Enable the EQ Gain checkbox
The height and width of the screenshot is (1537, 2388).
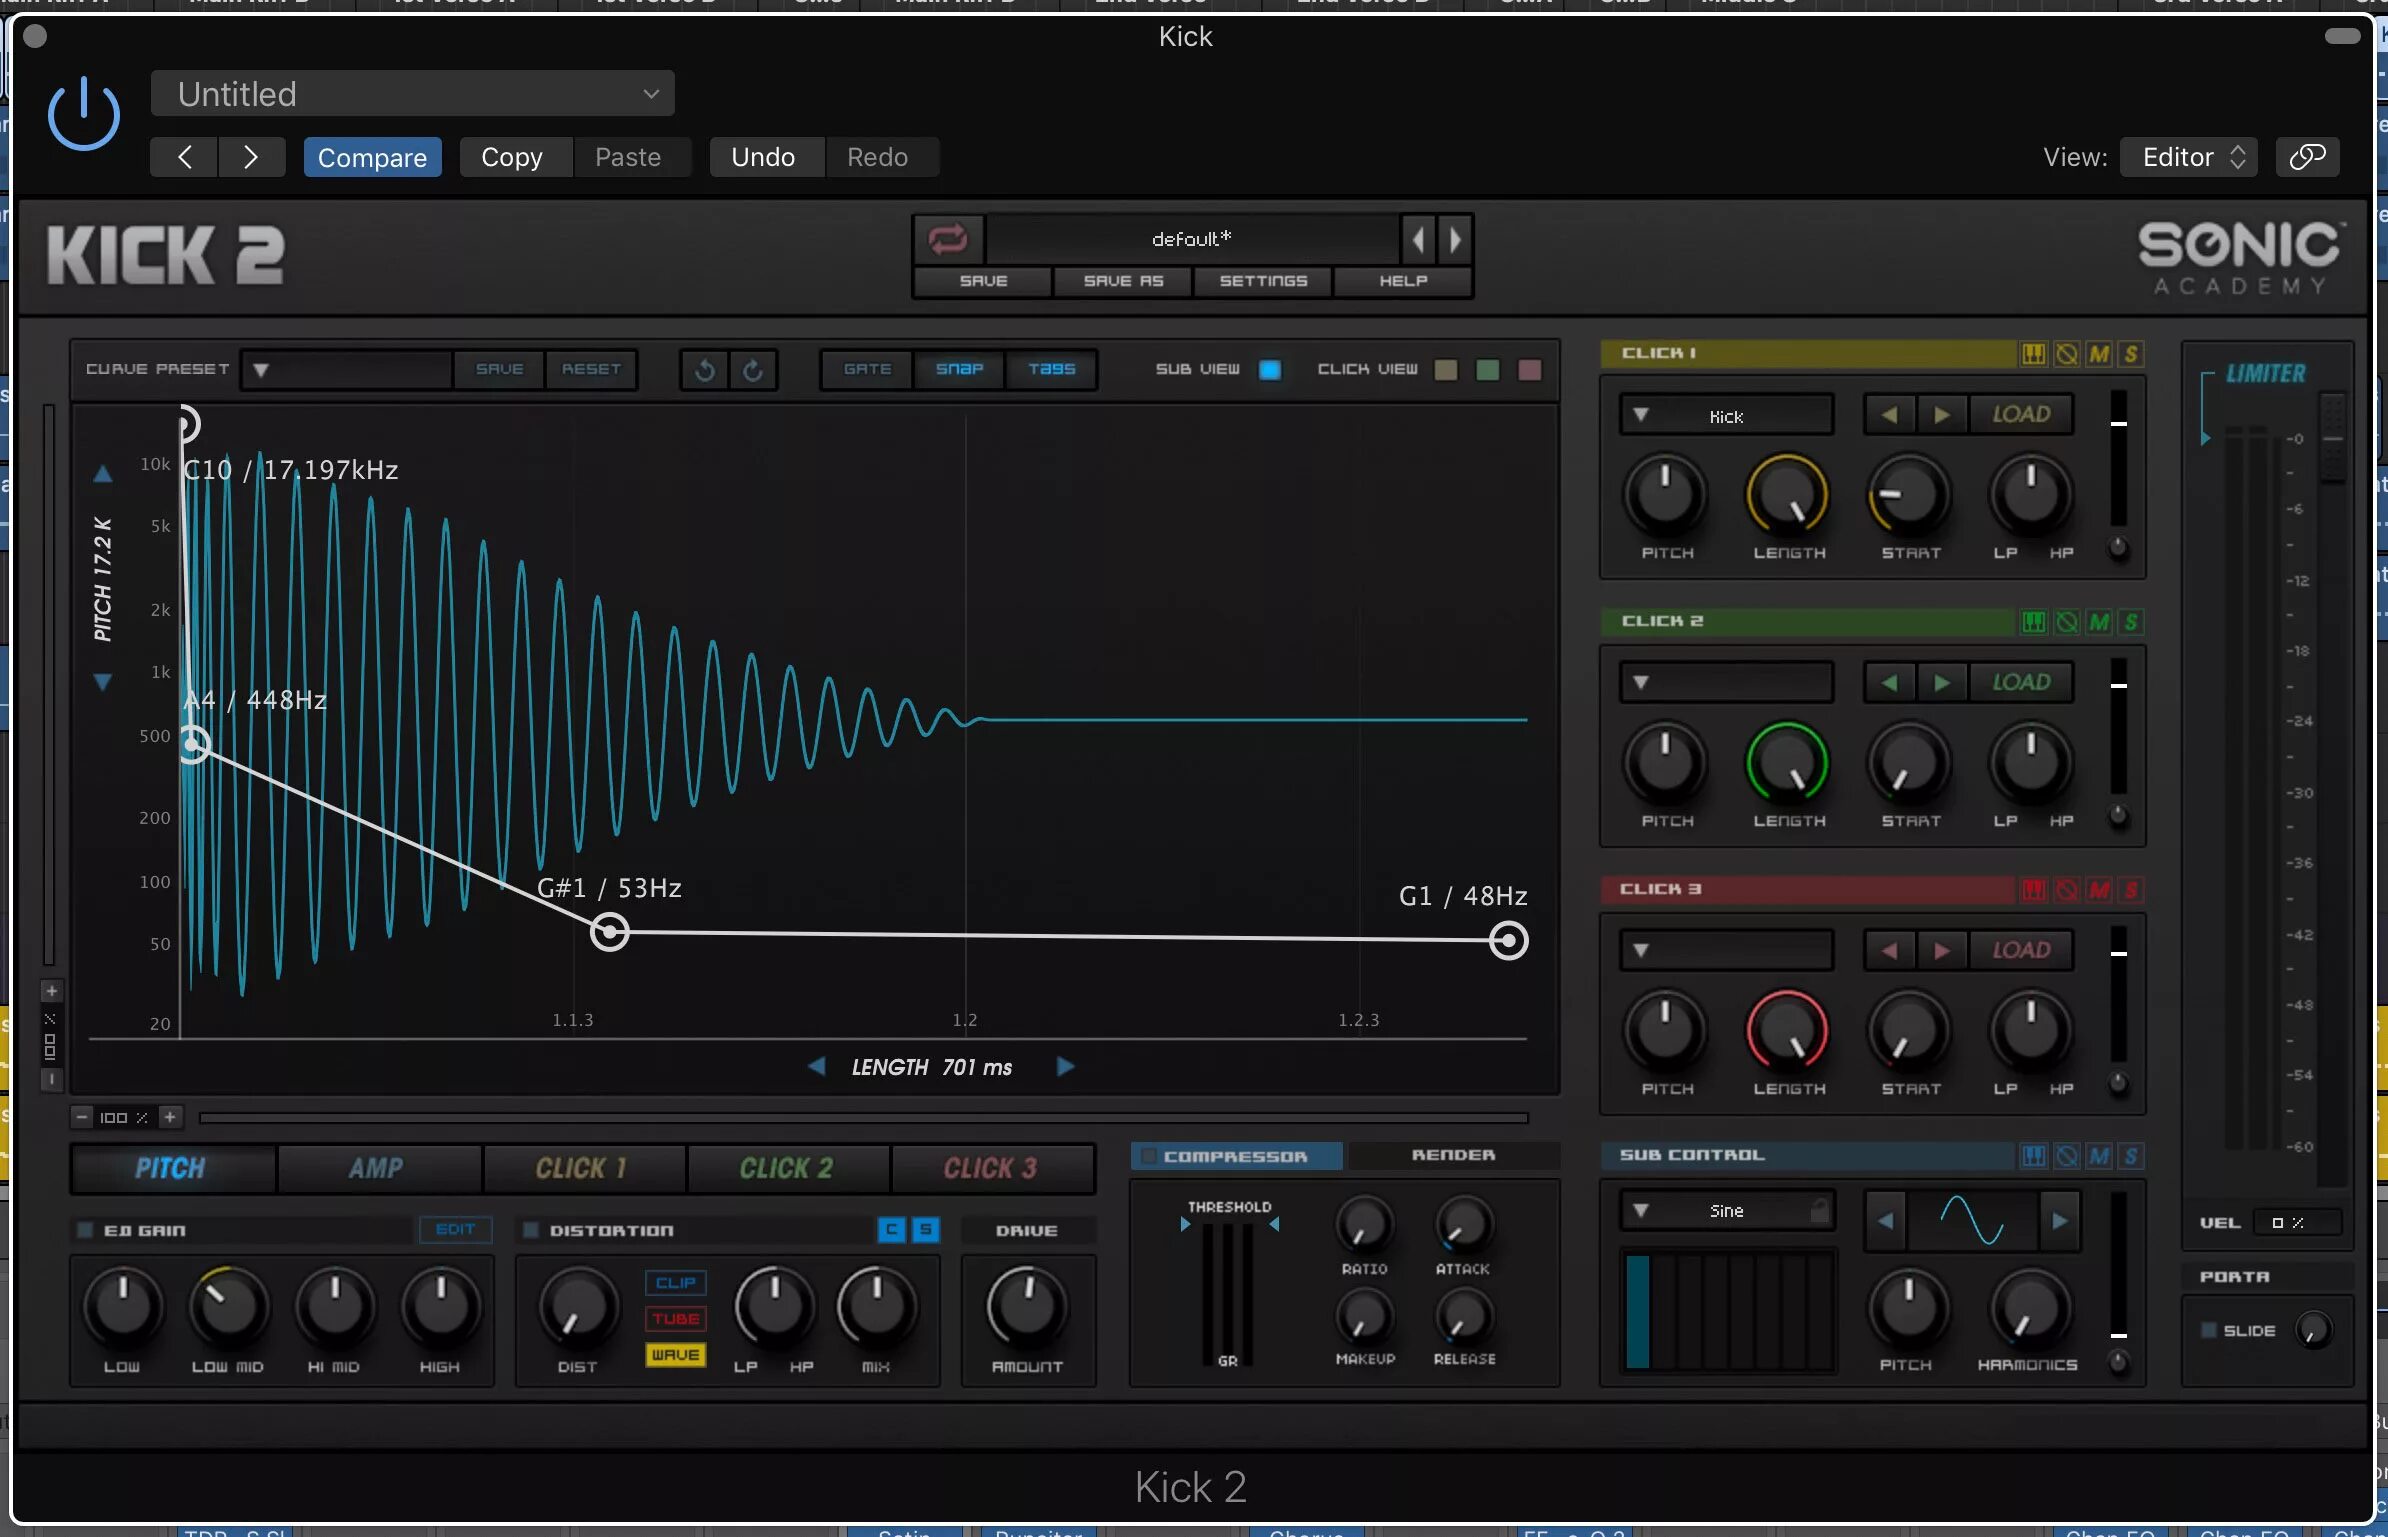(x=85, y=1230)
